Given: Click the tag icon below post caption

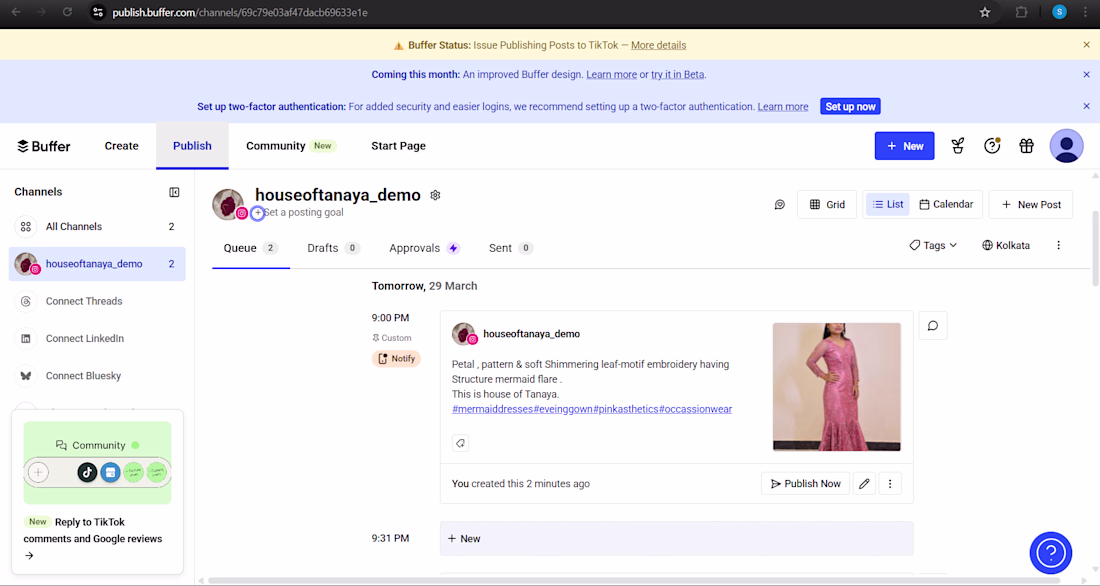Looking at the screenshot, I should point(460,443).
